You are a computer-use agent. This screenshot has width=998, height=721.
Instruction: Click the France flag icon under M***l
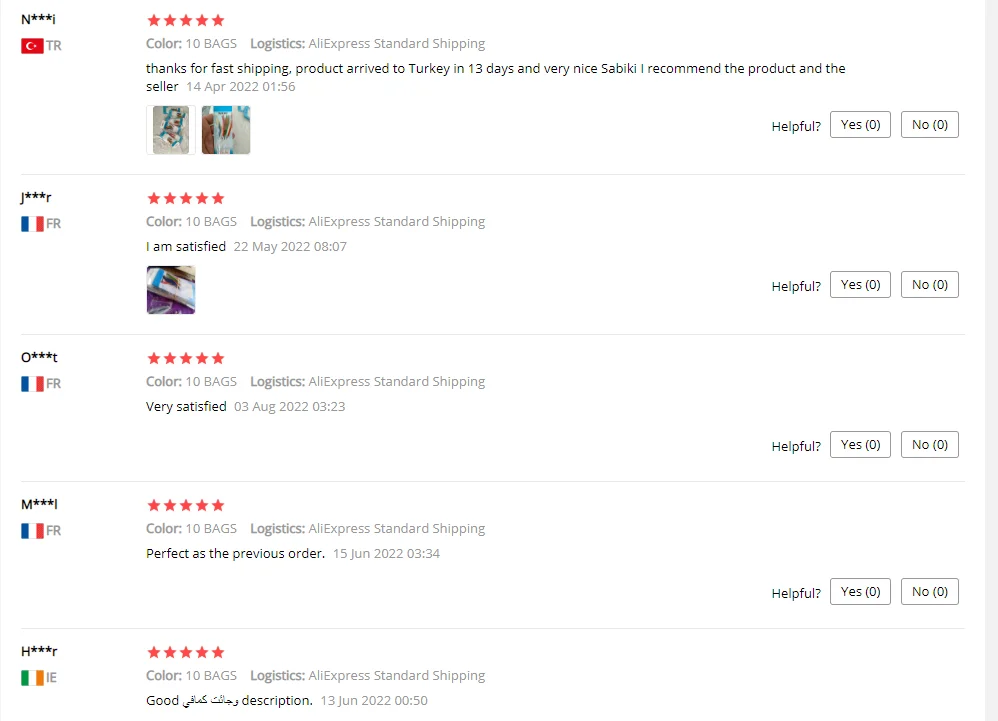pyautogui.click(x=32, y=531)
